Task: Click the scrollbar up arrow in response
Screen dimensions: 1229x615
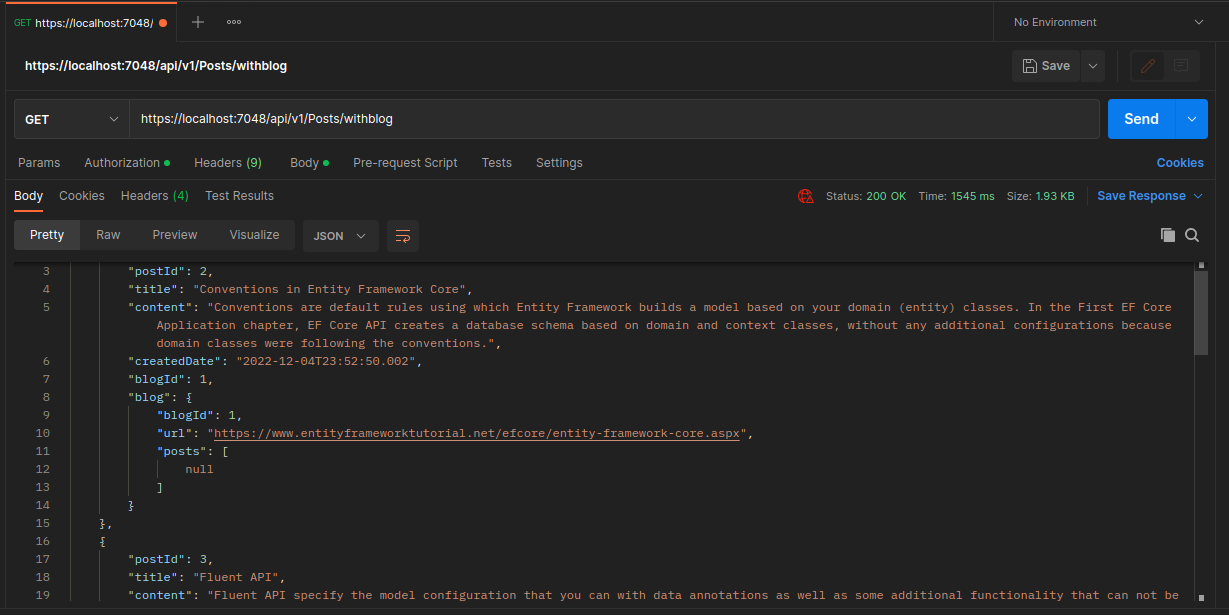Action: click(x=1201, y=265)
